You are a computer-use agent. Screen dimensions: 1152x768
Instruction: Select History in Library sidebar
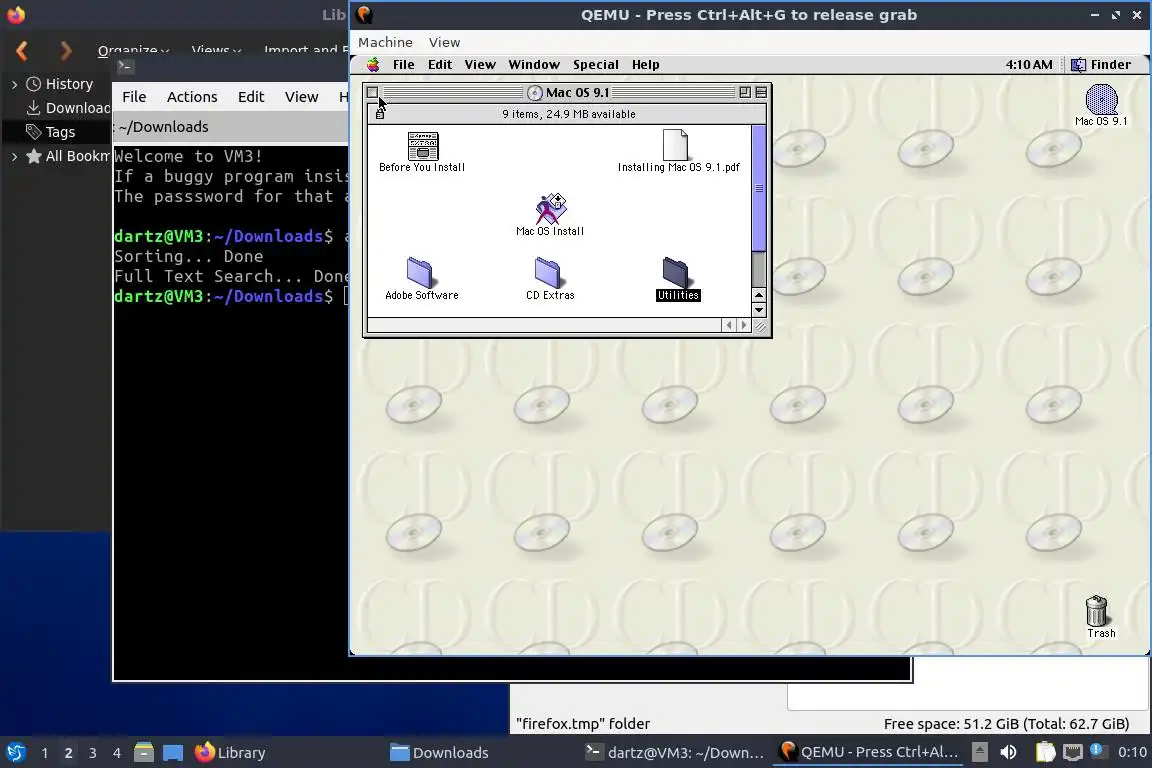60,85
